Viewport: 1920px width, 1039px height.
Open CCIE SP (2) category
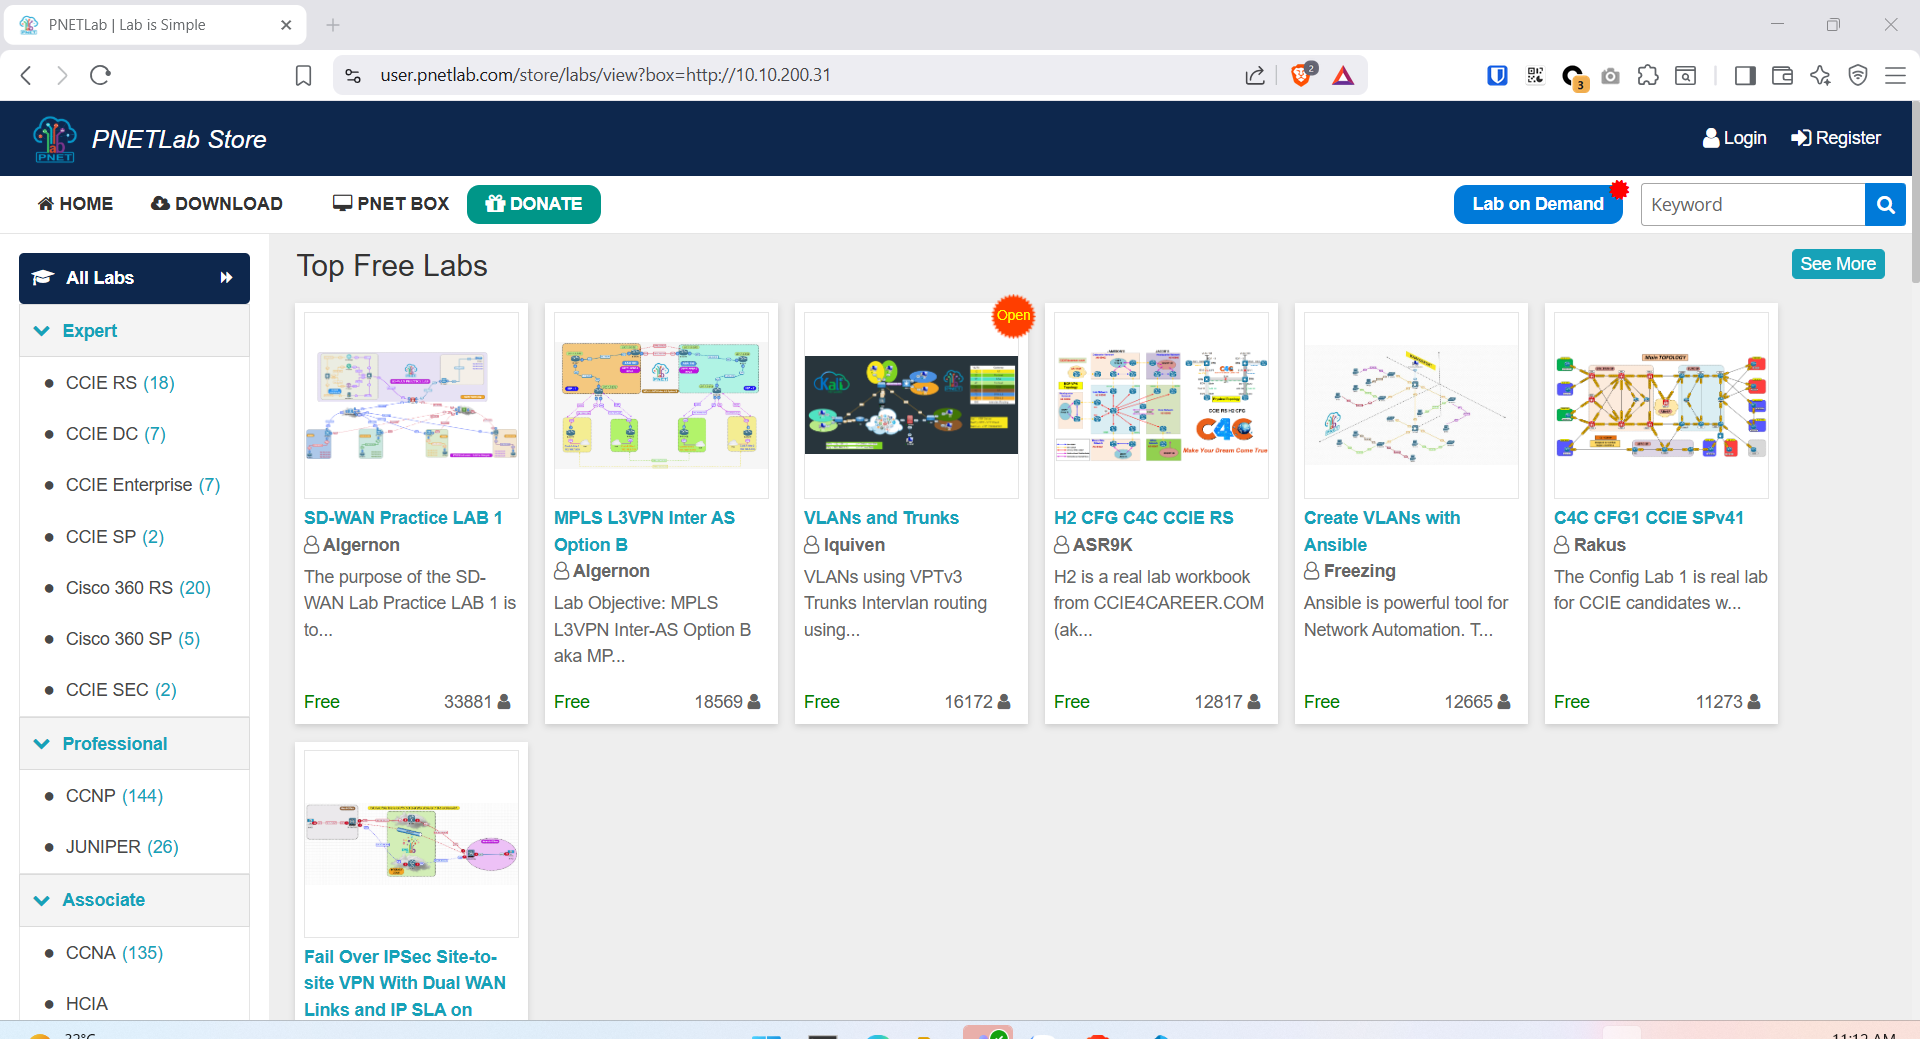click(115, 537)
